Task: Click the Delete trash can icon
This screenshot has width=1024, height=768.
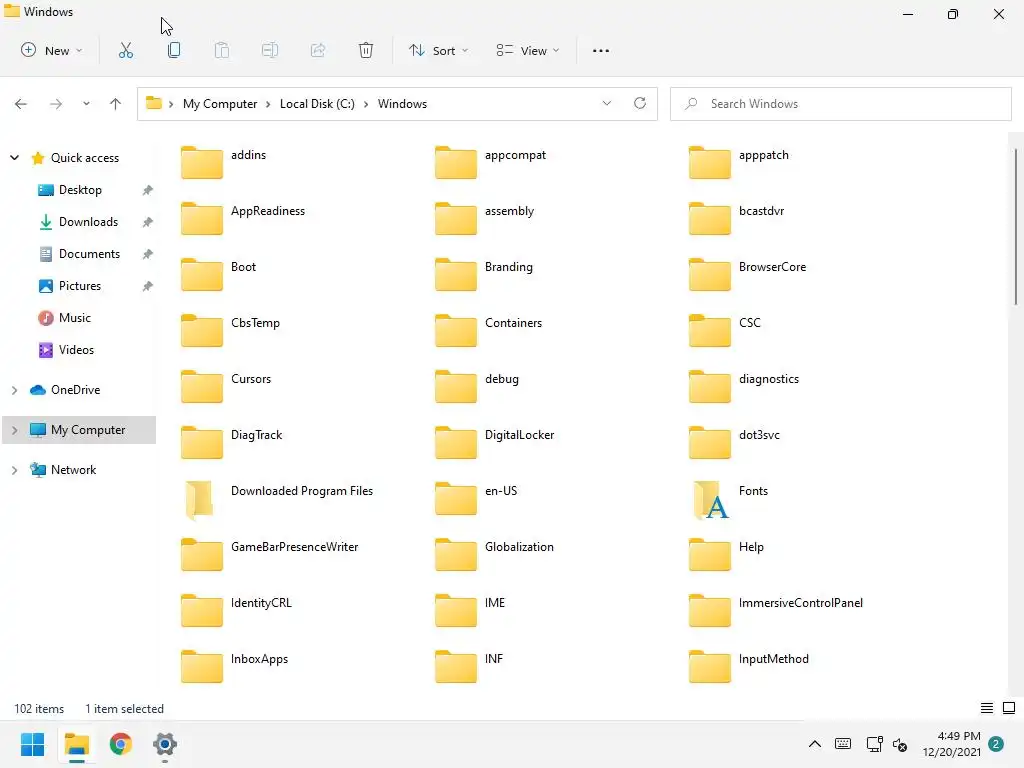Action: [x=366, y=50]
